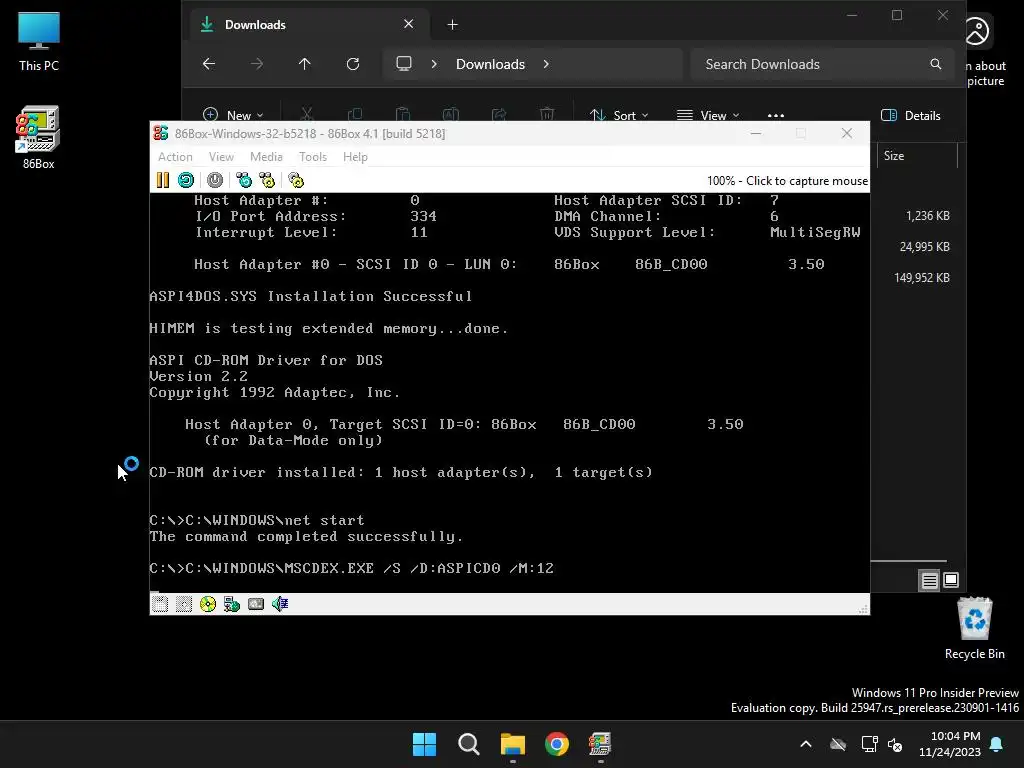Click second floppy drive status icon
1024x768 pixels.
[184, 604]
